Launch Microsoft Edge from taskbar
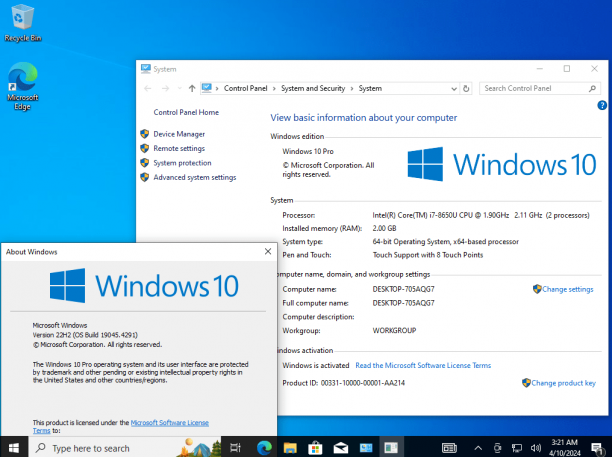This screenshot has height=457, width=612. 264,448
